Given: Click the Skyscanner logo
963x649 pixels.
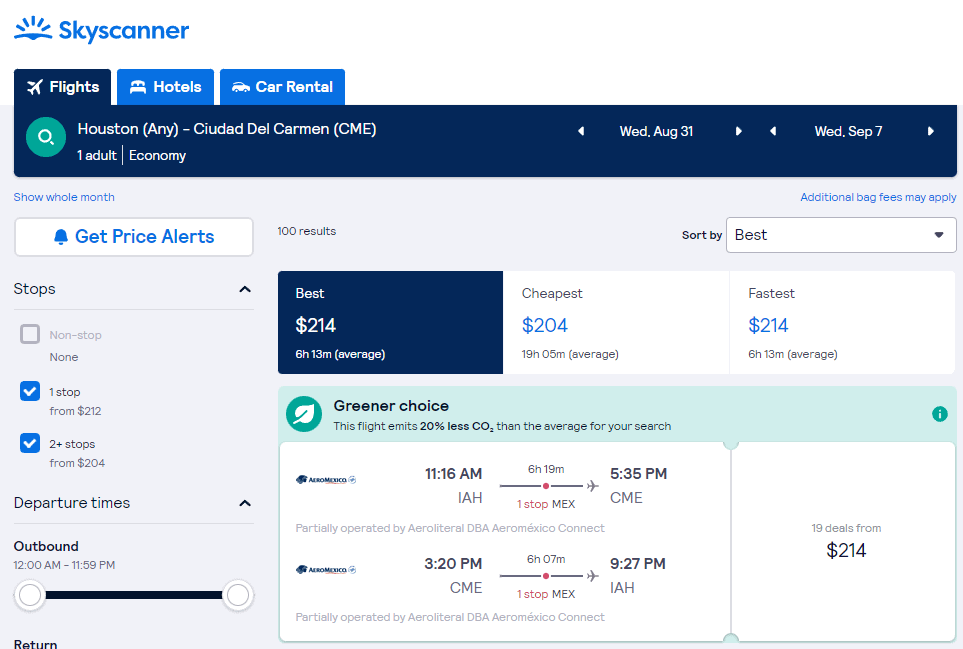Looking at the screenshot, I should 100,29.
